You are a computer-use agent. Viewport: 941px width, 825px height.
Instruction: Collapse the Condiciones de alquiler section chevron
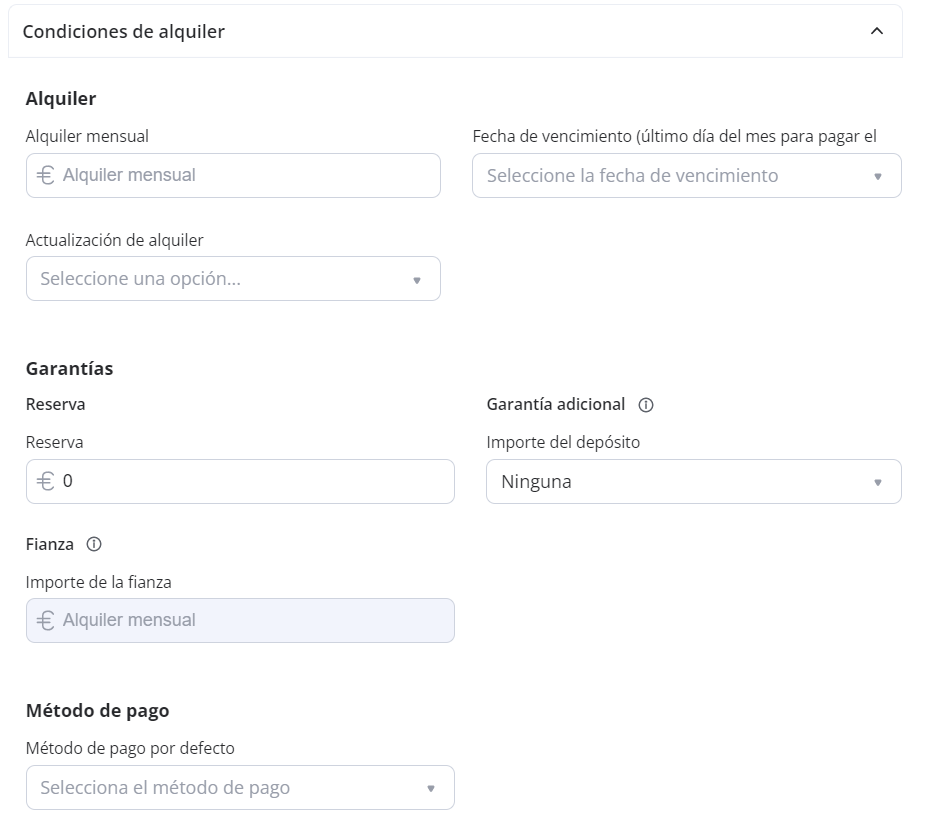[x=877, y=31]
